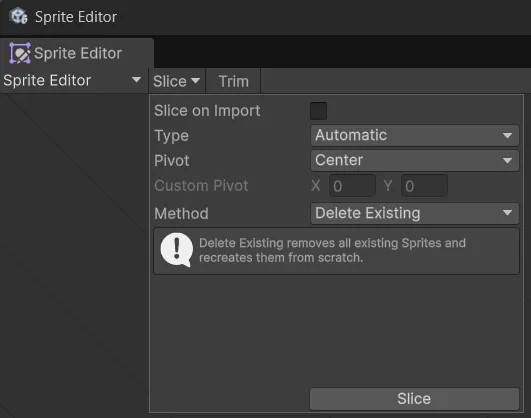Open the Type dropdown set to Automatic
Viewport: 531px width, 418px height.
point(415,135)
